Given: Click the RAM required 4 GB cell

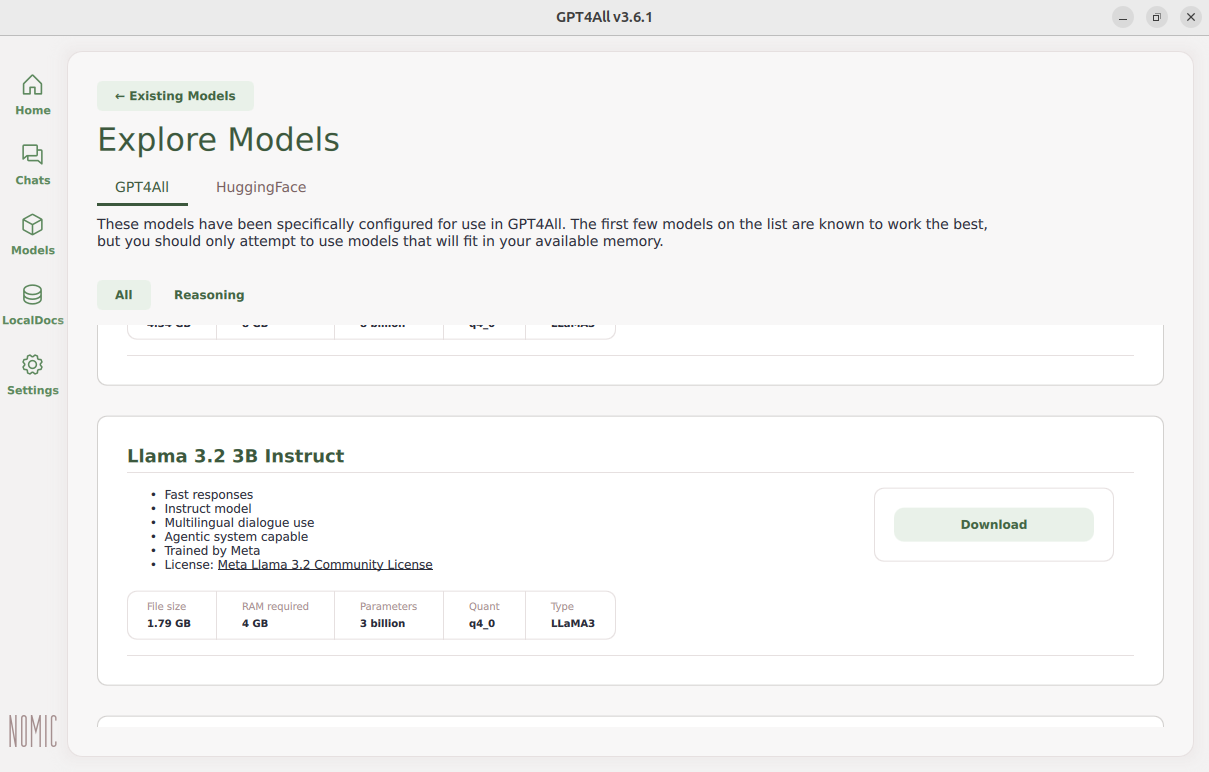Looking at the screenshot, I should (x=275, y=615).
